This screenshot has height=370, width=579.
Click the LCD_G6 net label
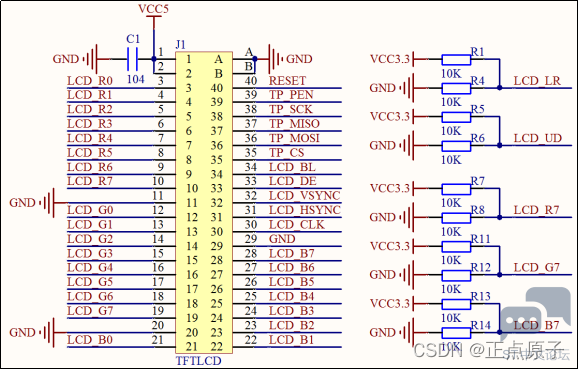coord(90,297)
